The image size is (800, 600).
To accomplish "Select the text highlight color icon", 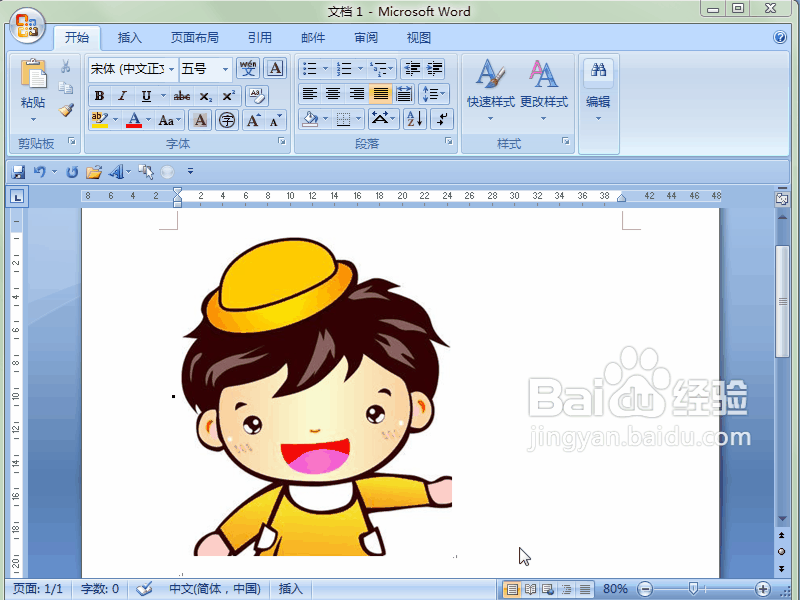I will pos(100,118).
